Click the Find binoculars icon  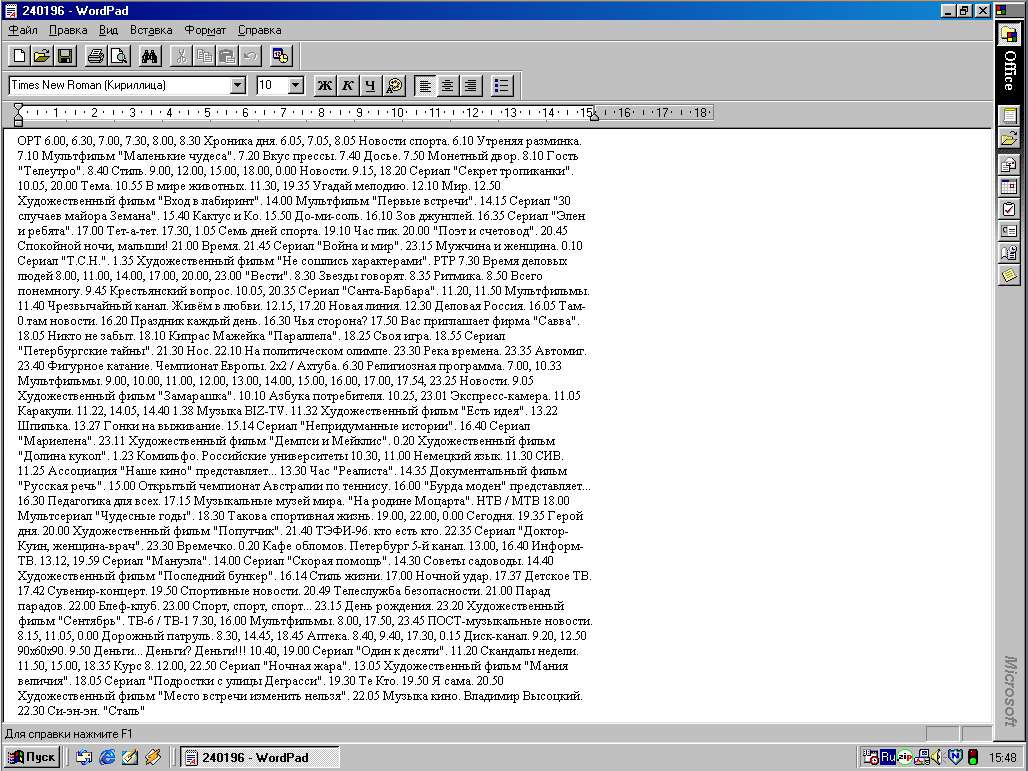tap(150, 56)
